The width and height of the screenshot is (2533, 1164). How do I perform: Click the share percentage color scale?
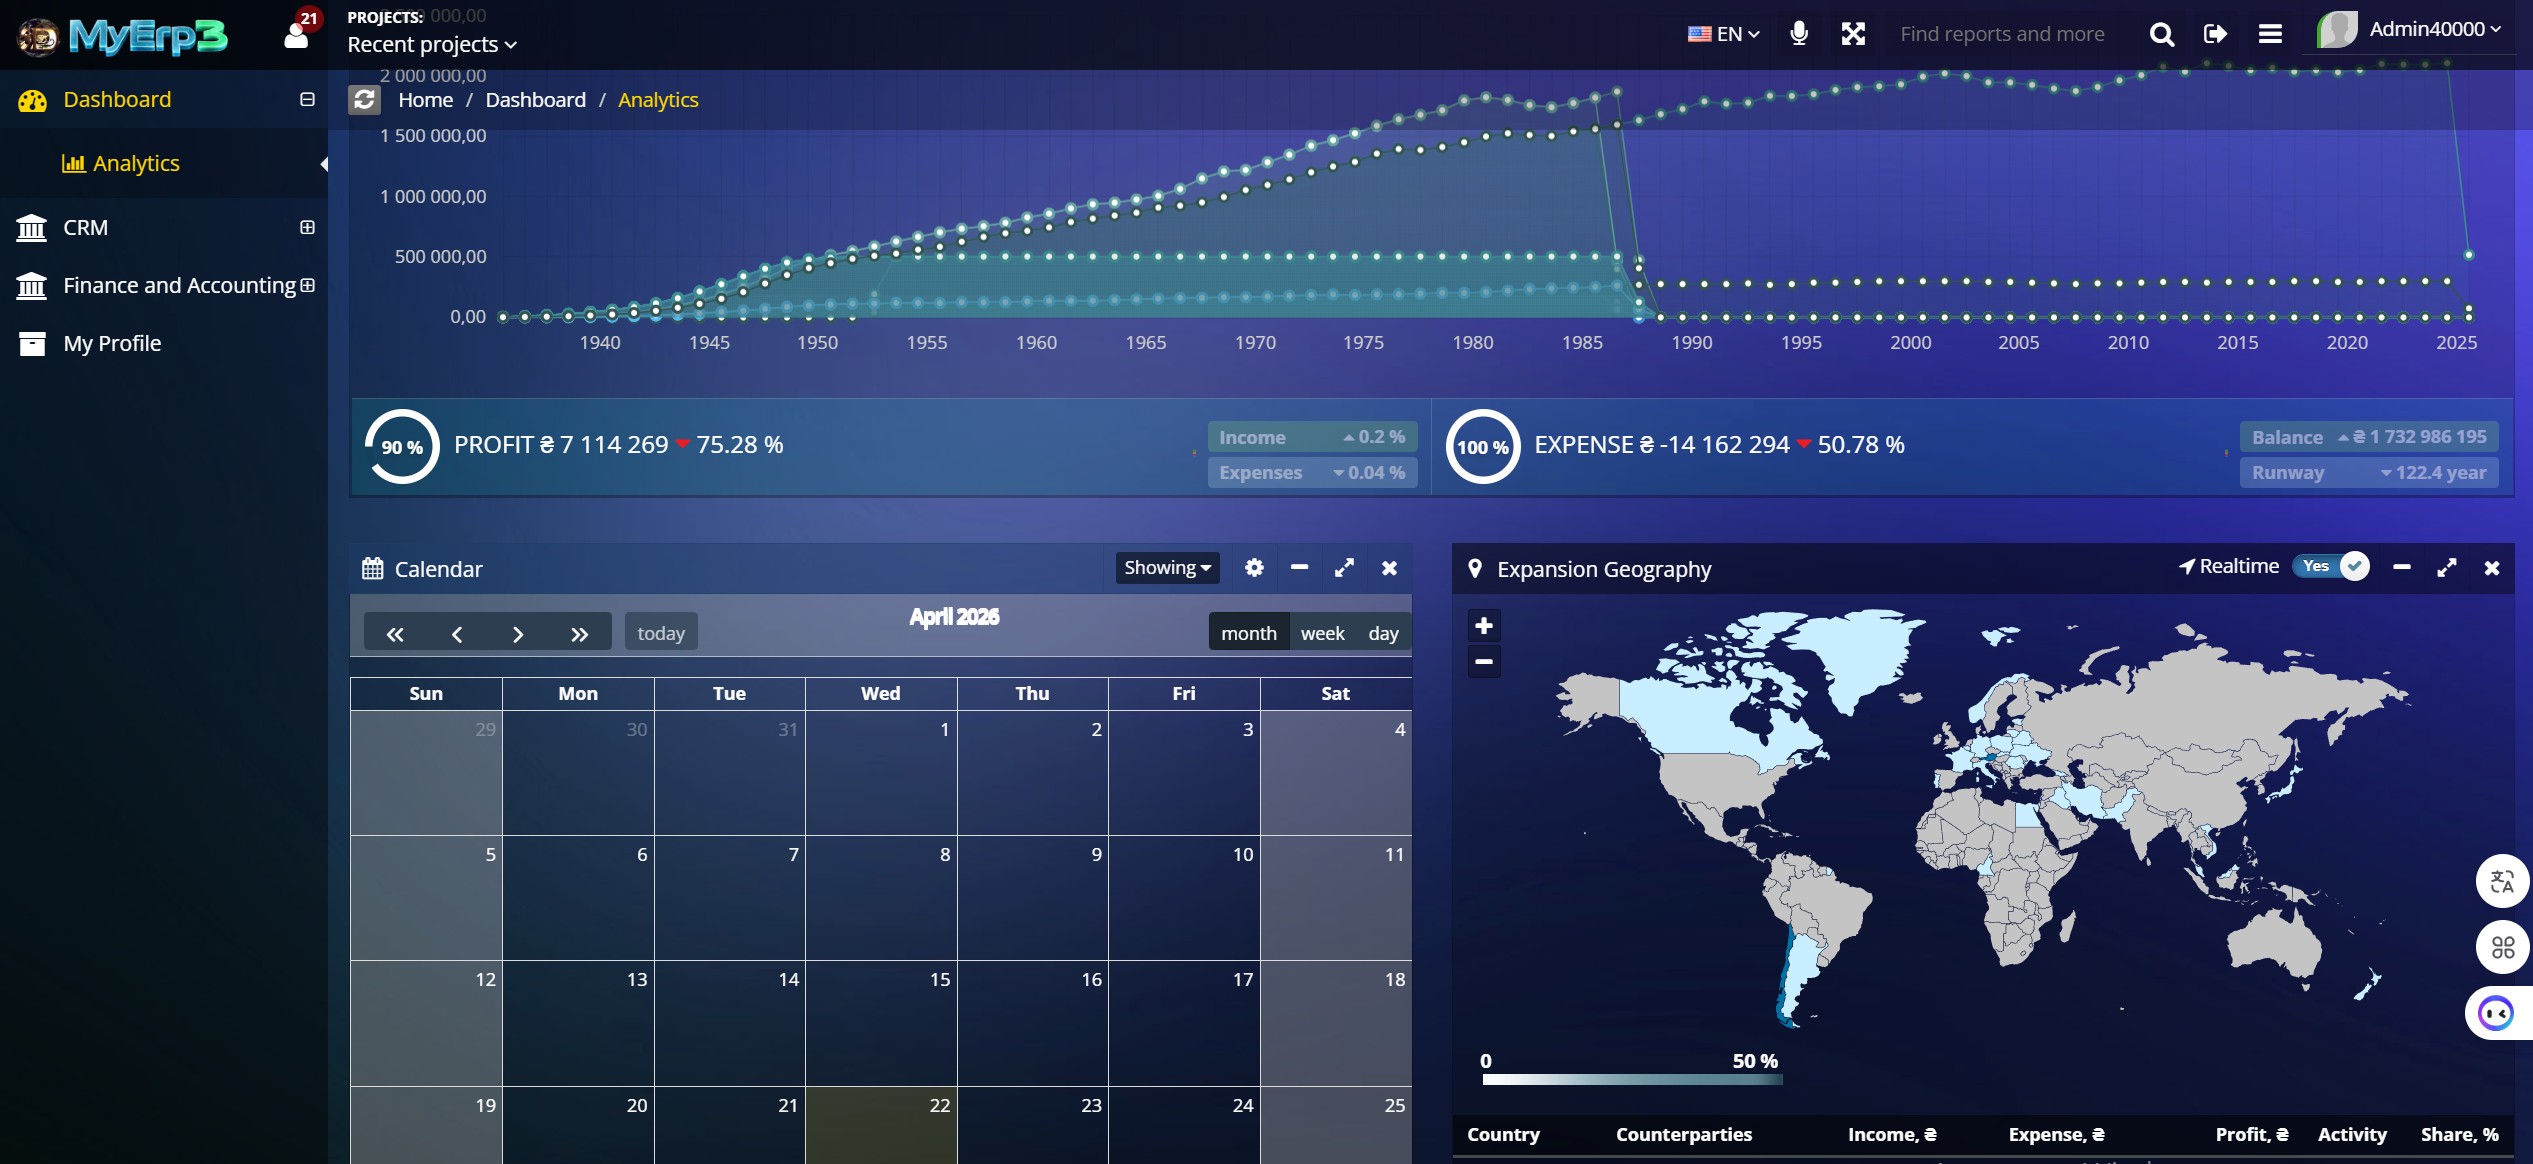point(1632,1080)
